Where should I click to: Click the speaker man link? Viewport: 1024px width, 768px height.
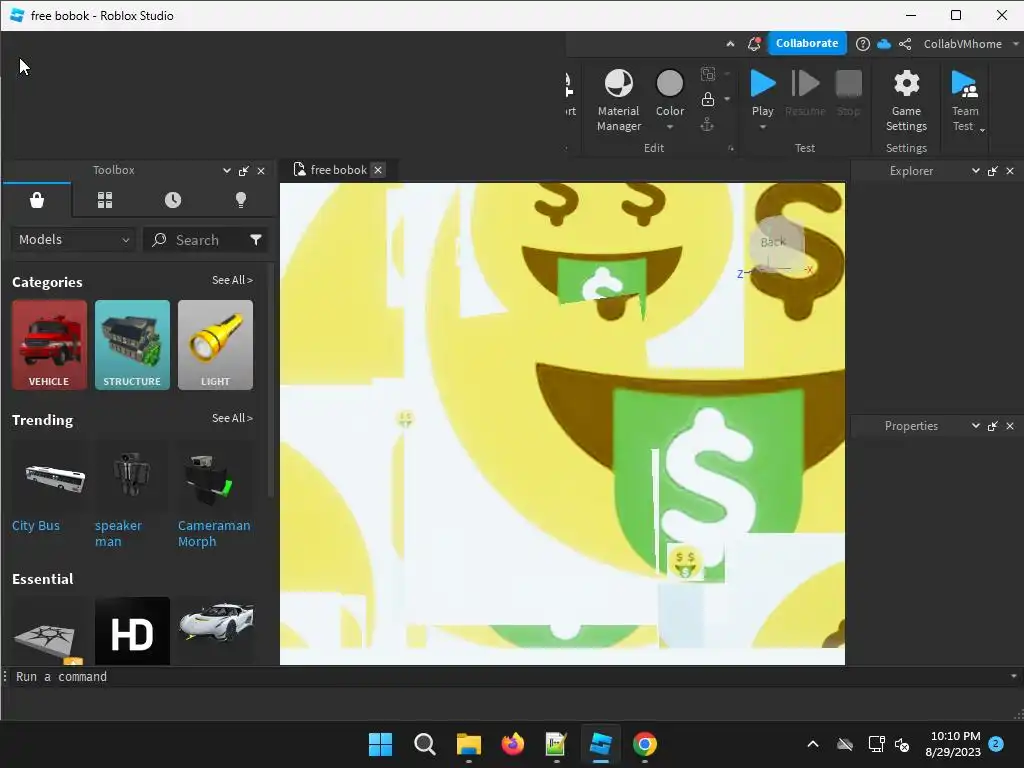[x=118, y=534]
